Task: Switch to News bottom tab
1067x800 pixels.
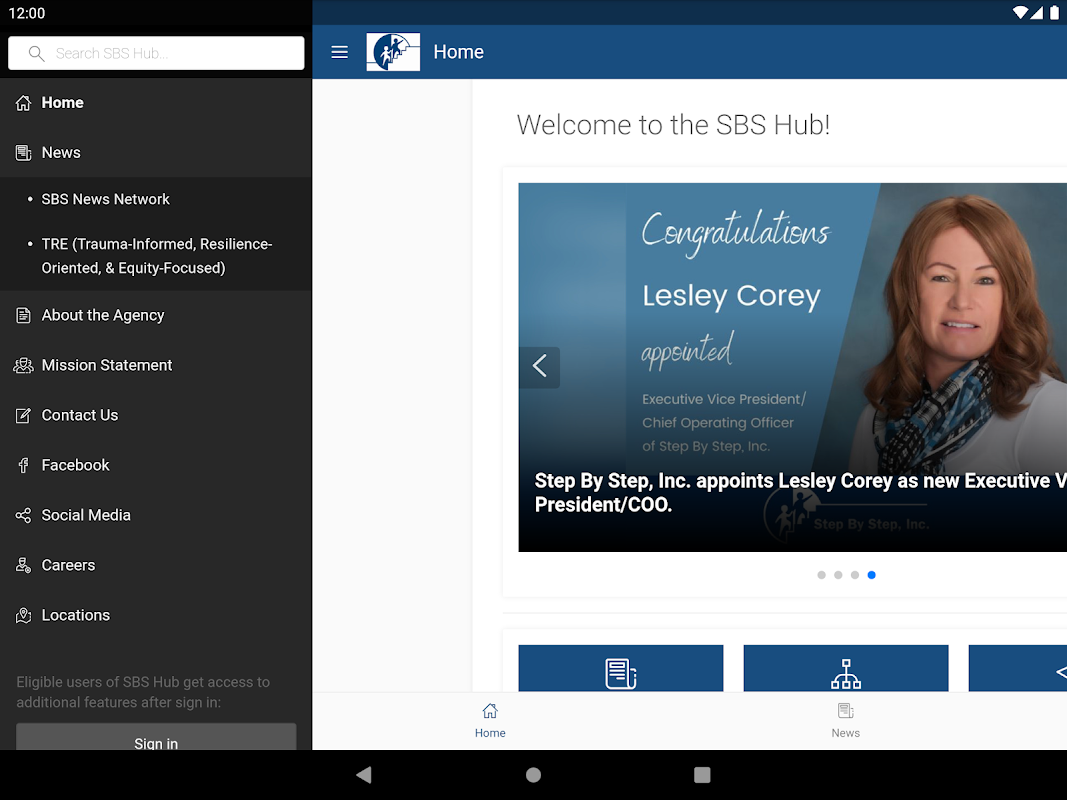Action: pyautogui.click(x=845, y=721)
